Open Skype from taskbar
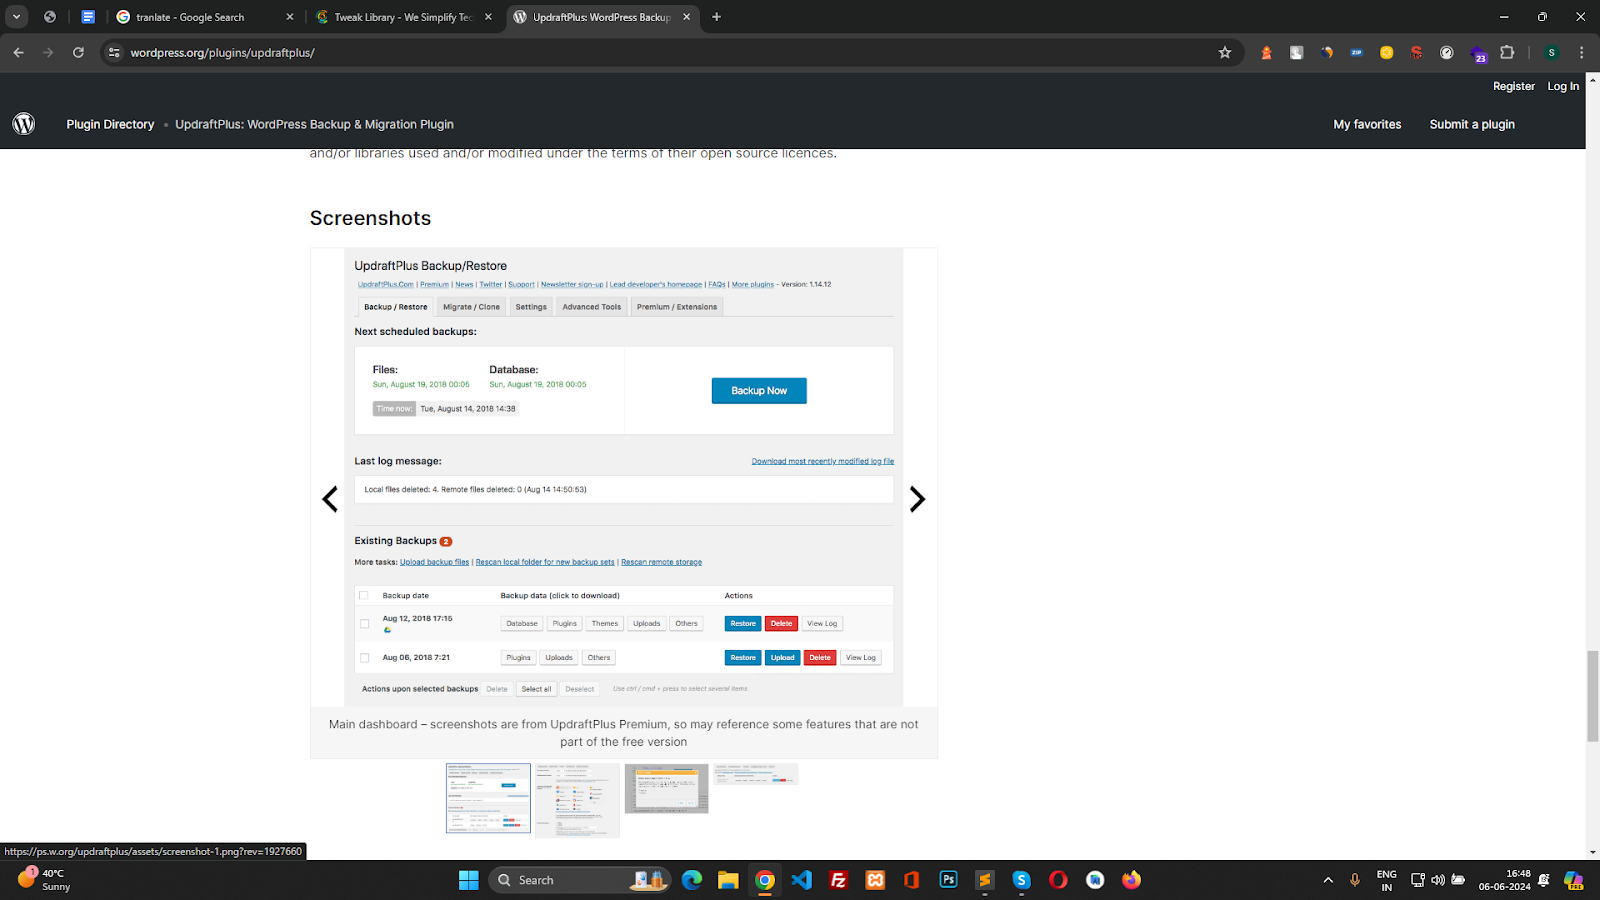The image size is (1600, 900). pos(1021,880)
